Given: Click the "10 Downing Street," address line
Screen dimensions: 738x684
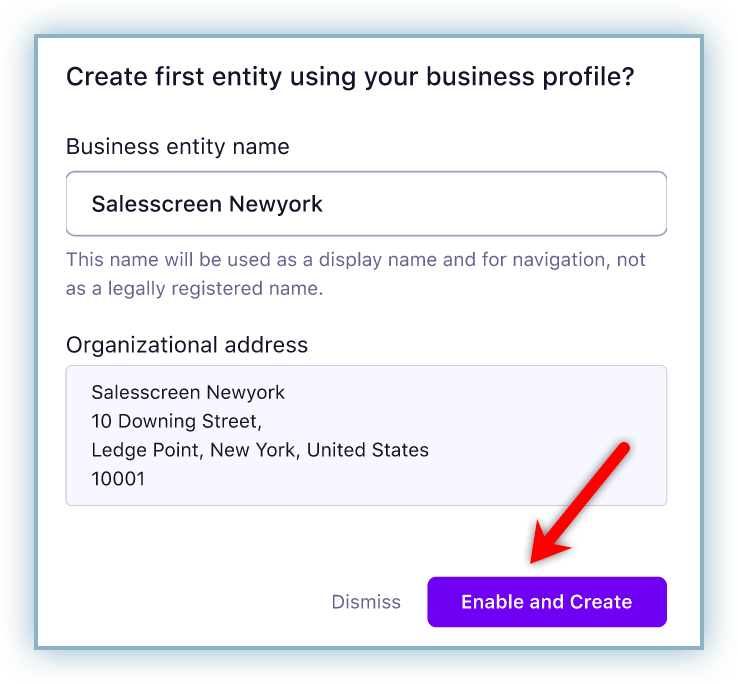Looking at the screenshot, I should pyautogui.click(x=176, y=421).
